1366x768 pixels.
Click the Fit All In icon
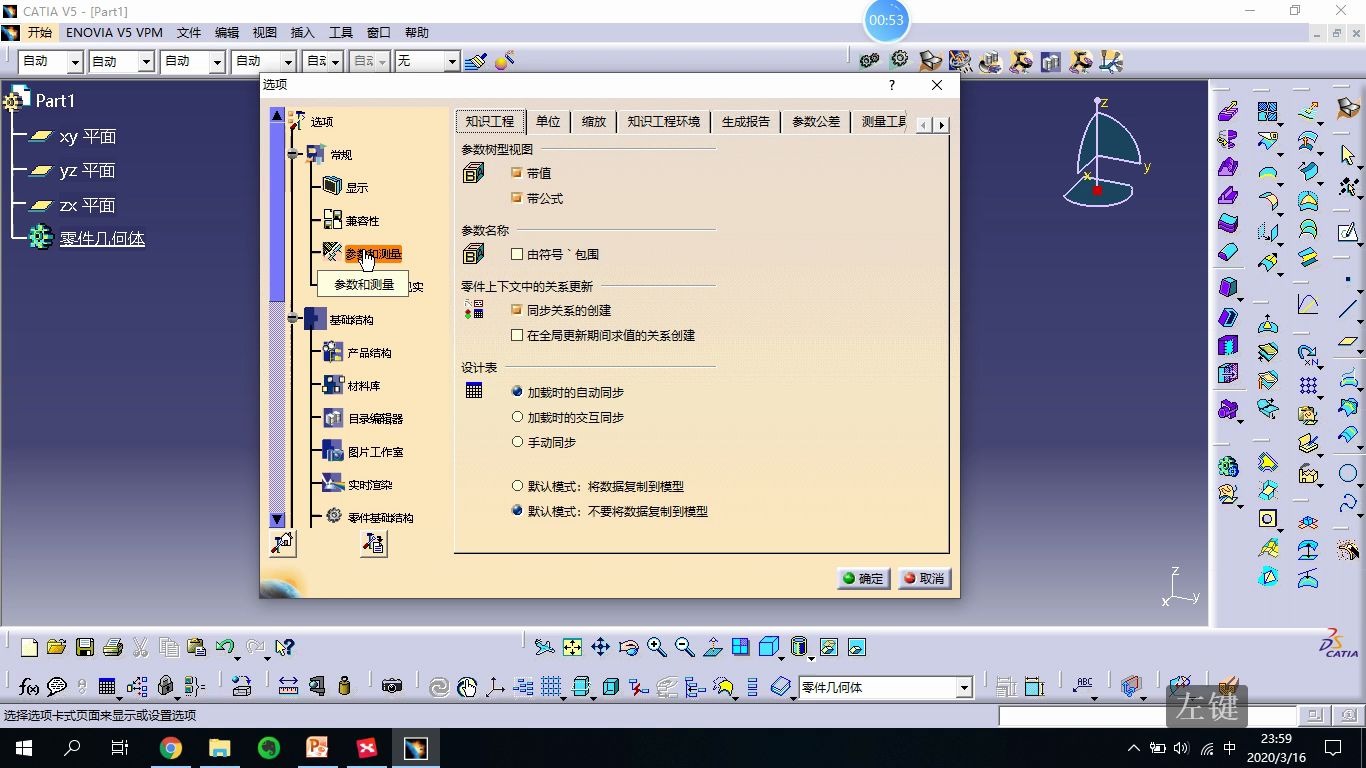click(x=572, y=647)
